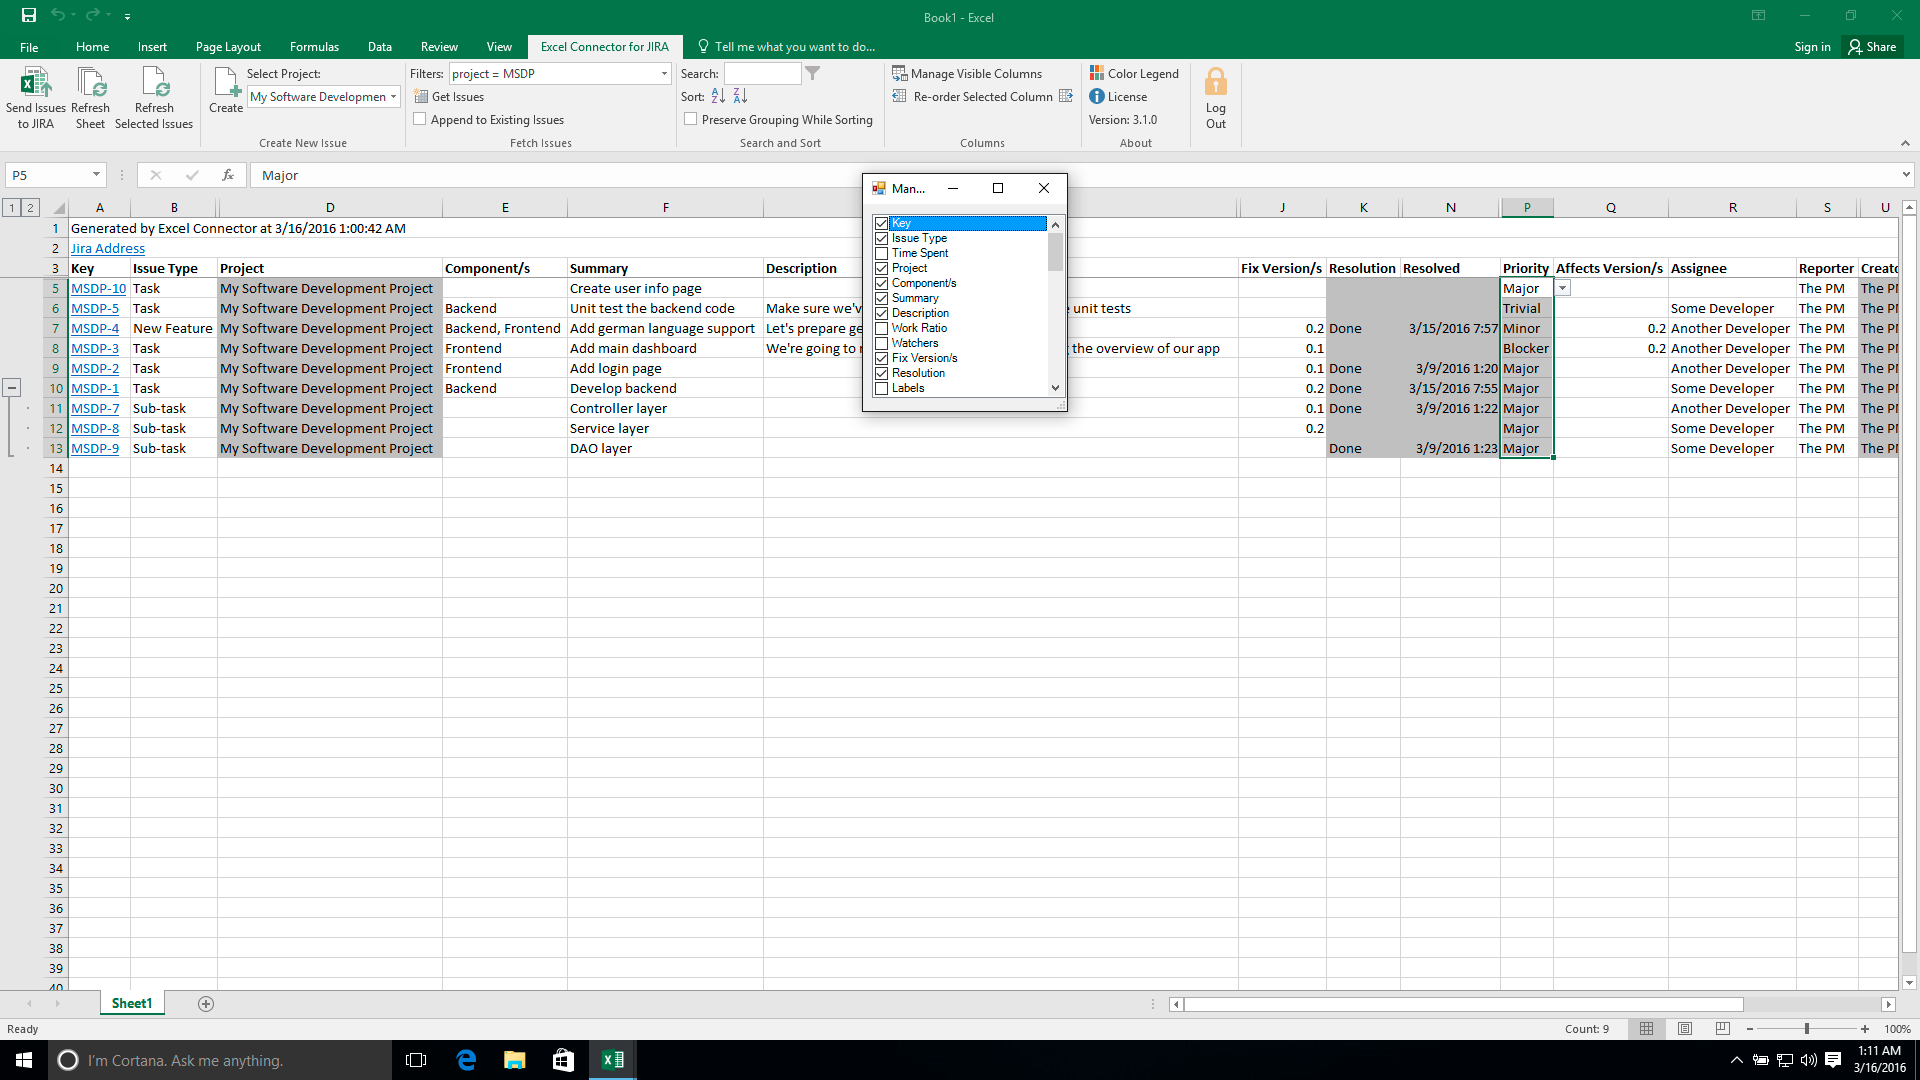The image size is (1920, 1080).
Task: Collapse the row group outline
Action: tap(12, 388)
